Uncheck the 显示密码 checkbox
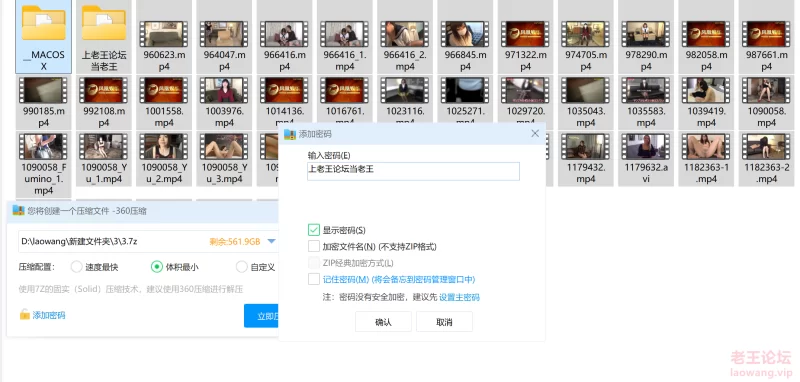The height and width of the screenshot is (382, 800). click(x=314, y=230)
